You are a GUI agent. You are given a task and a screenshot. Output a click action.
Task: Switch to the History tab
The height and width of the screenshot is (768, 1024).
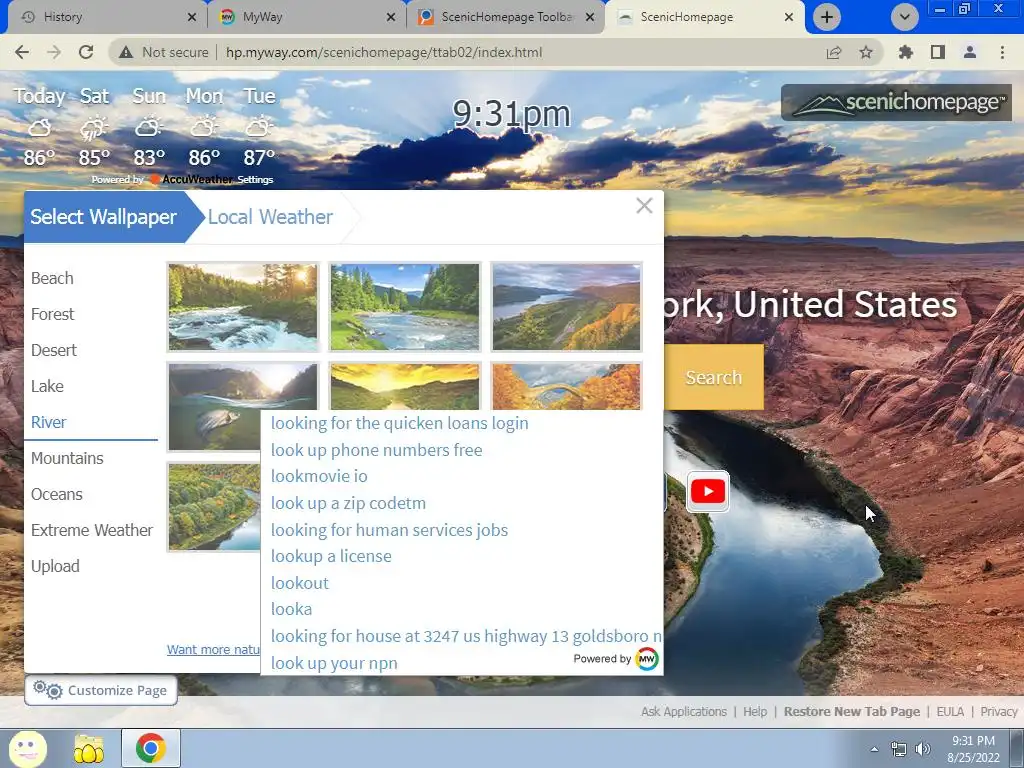(x=104, y=17)
